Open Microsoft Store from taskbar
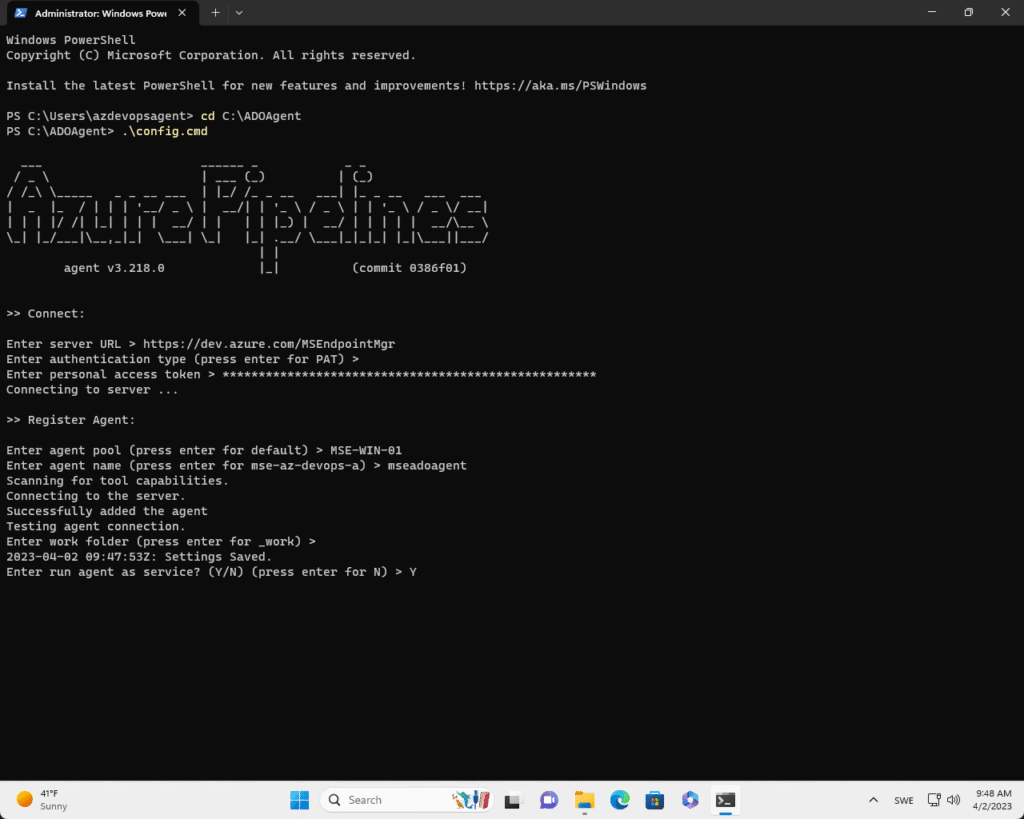Viewport: 1024px width, 819px height. (x=655, y=800)
